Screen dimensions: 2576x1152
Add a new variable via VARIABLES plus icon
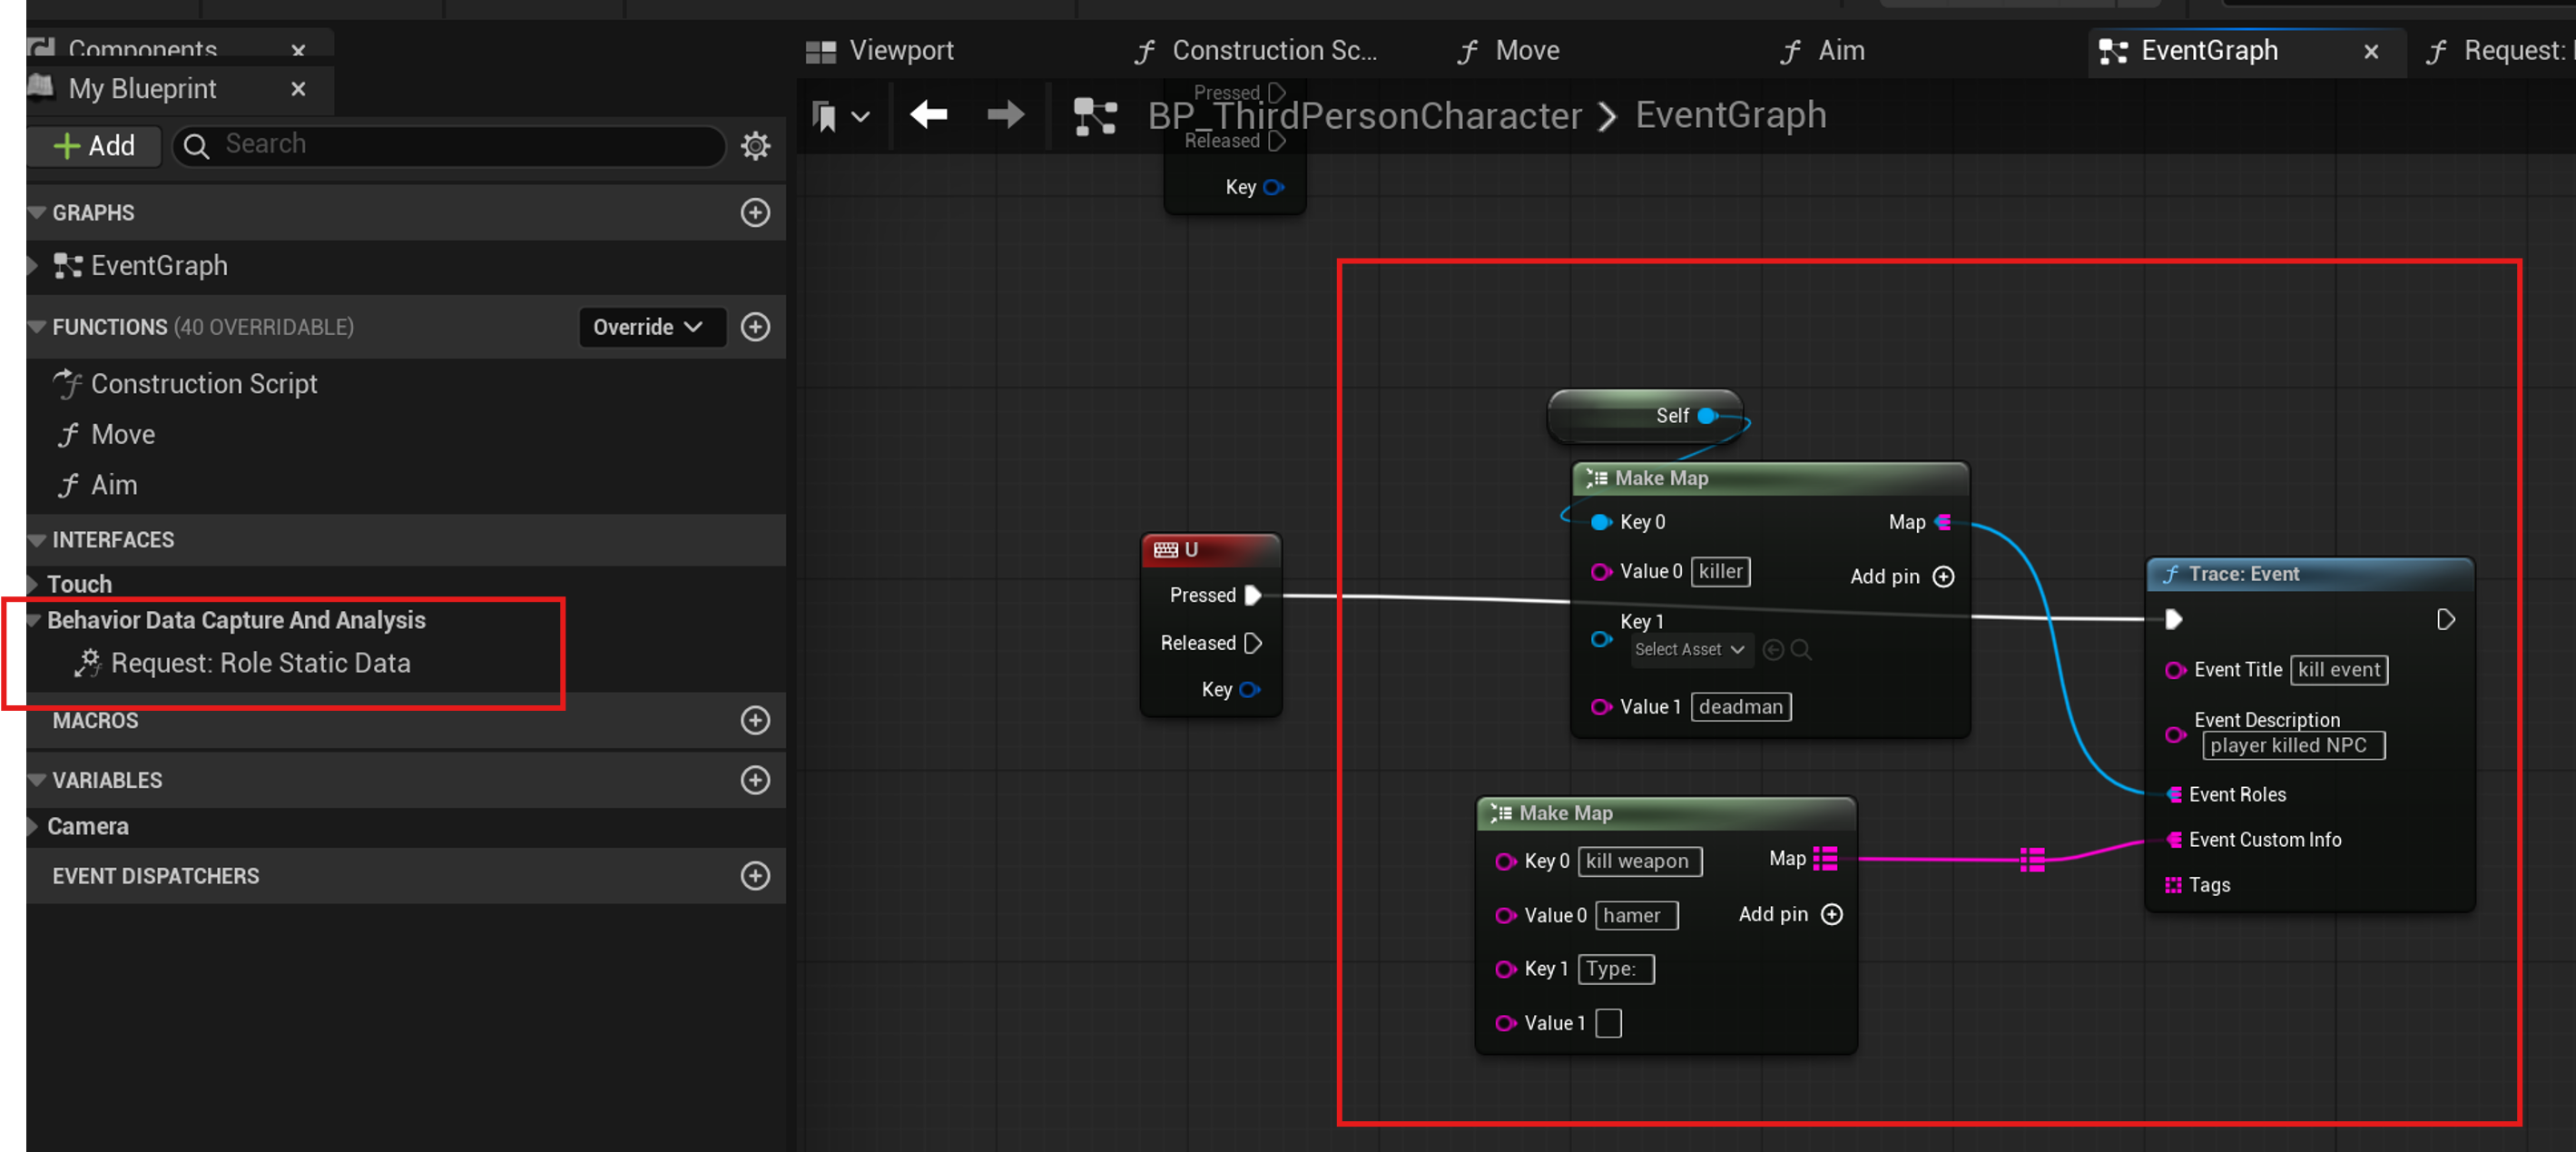click(x=755, y=780)
